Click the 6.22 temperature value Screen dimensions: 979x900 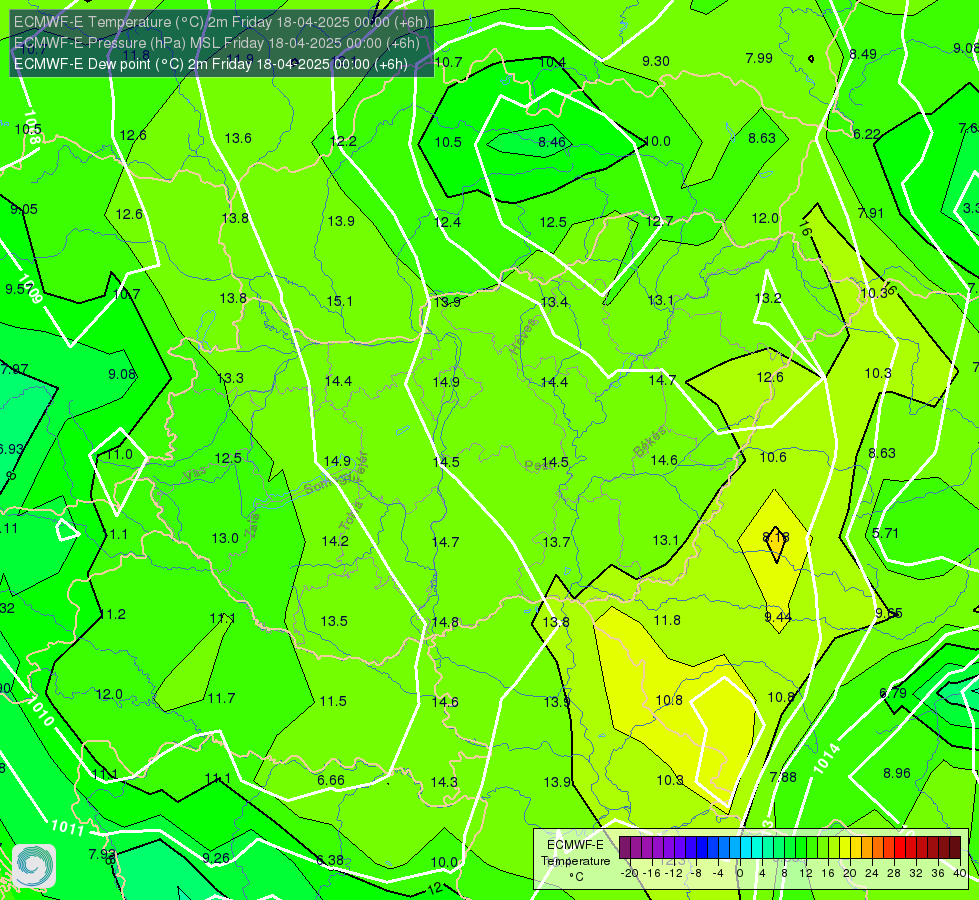(x=867, y=134)
